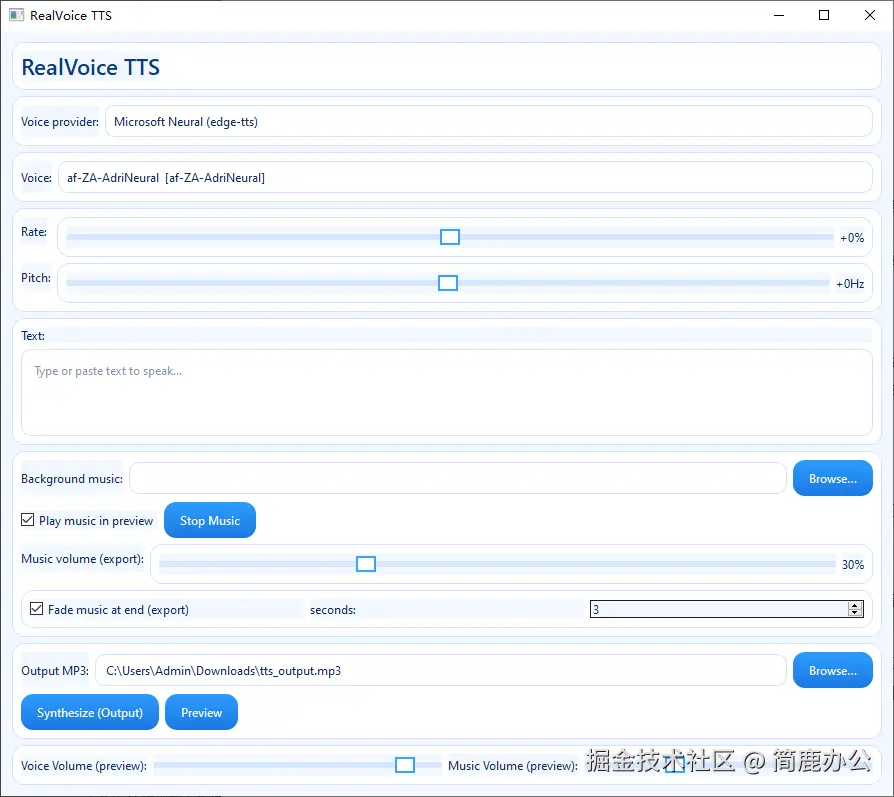Maximize the RealVoice TTS window
This screenshot has width=894, height=797.
click(x=824, y=15)
